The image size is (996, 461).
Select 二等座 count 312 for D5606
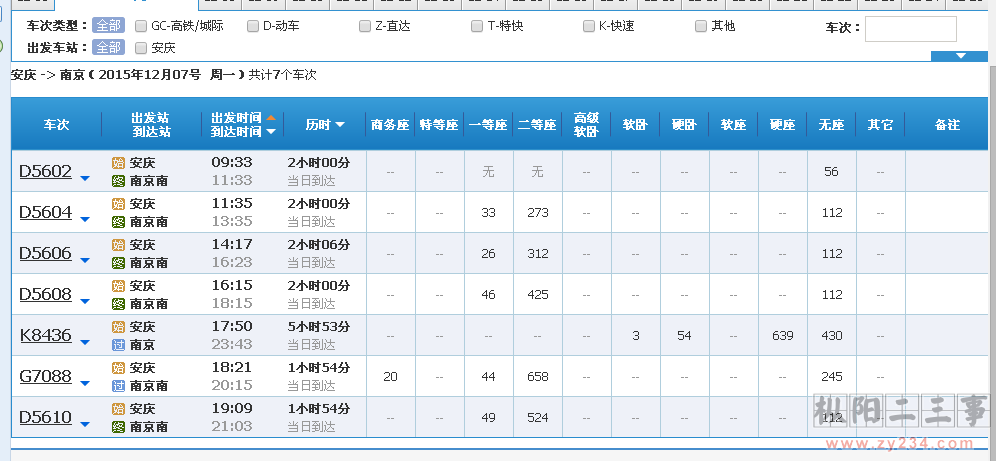(537, 253)
